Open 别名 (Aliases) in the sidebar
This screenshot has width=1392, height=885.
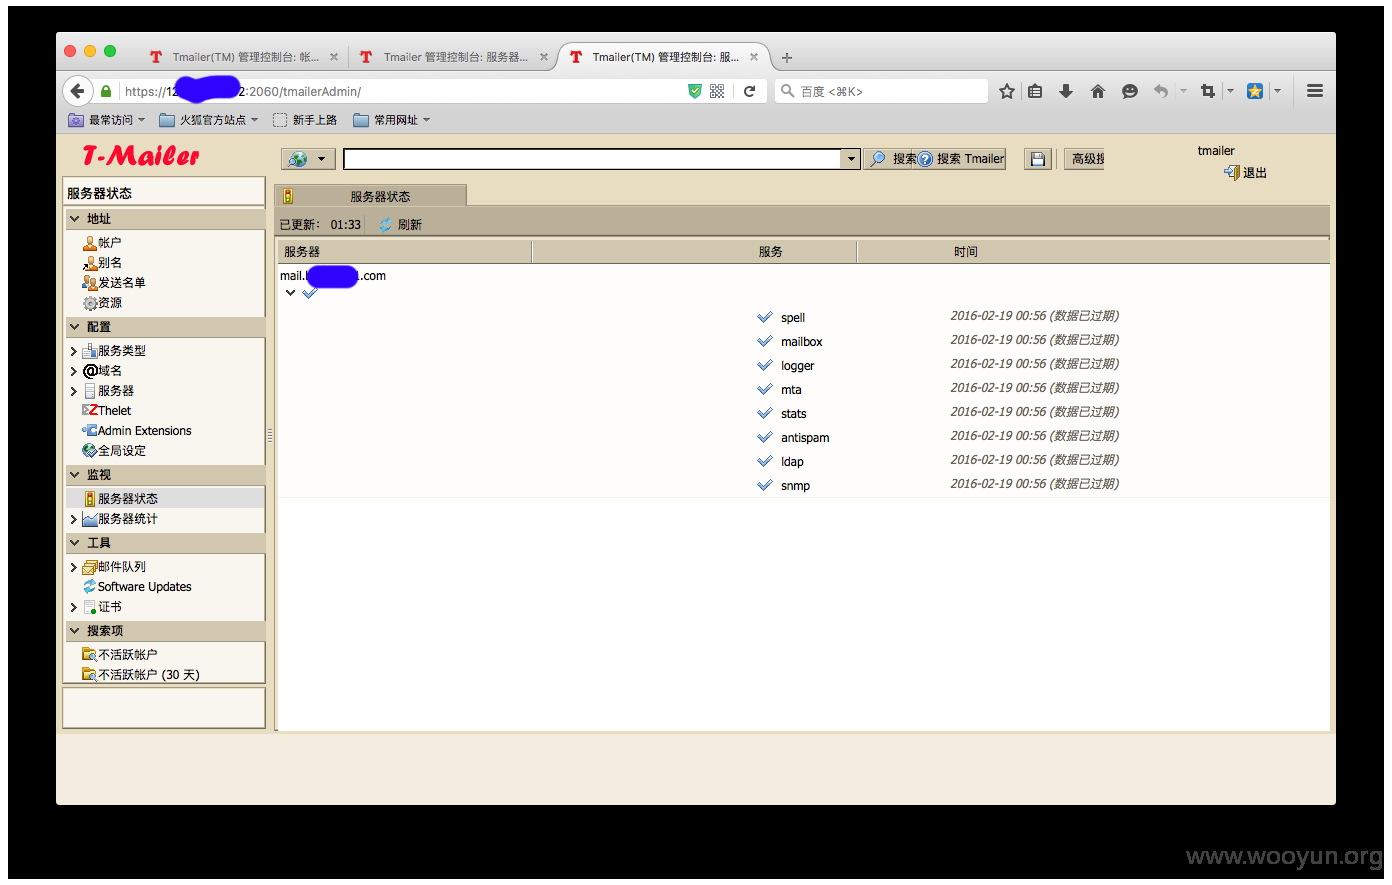101,263
